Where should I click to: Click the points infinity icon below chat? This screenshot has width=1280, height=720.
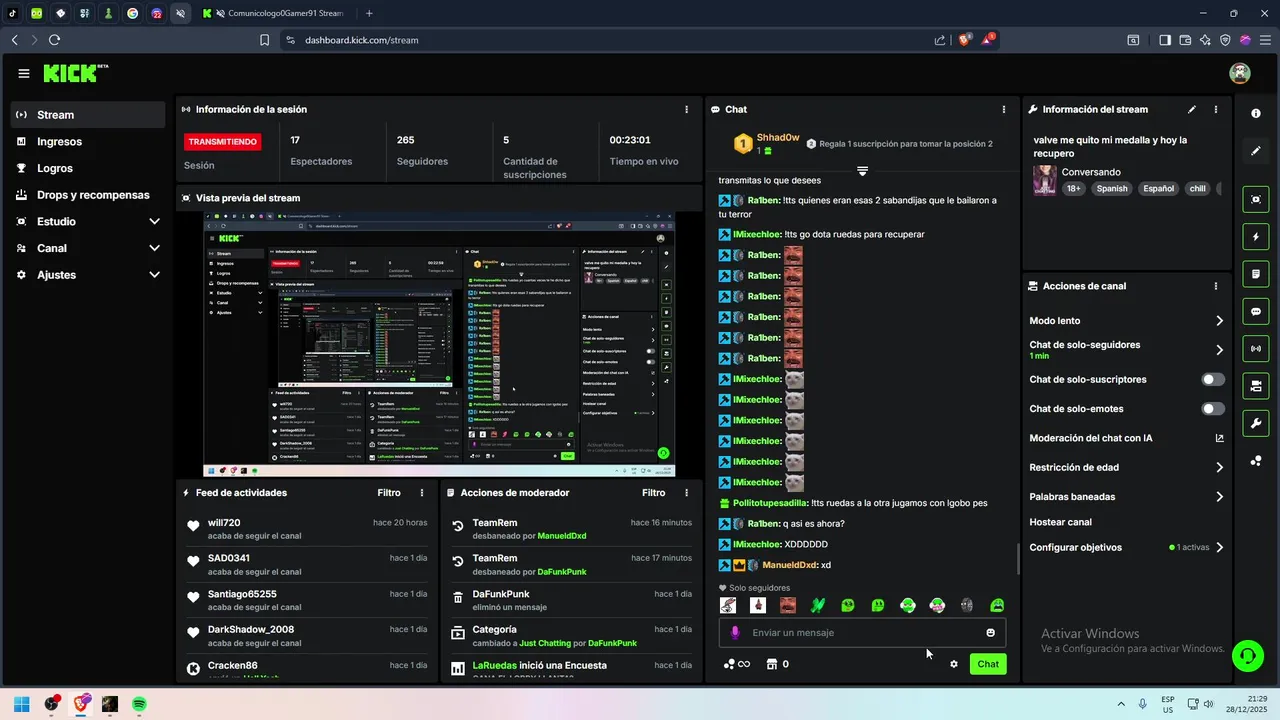pos(736,664)
